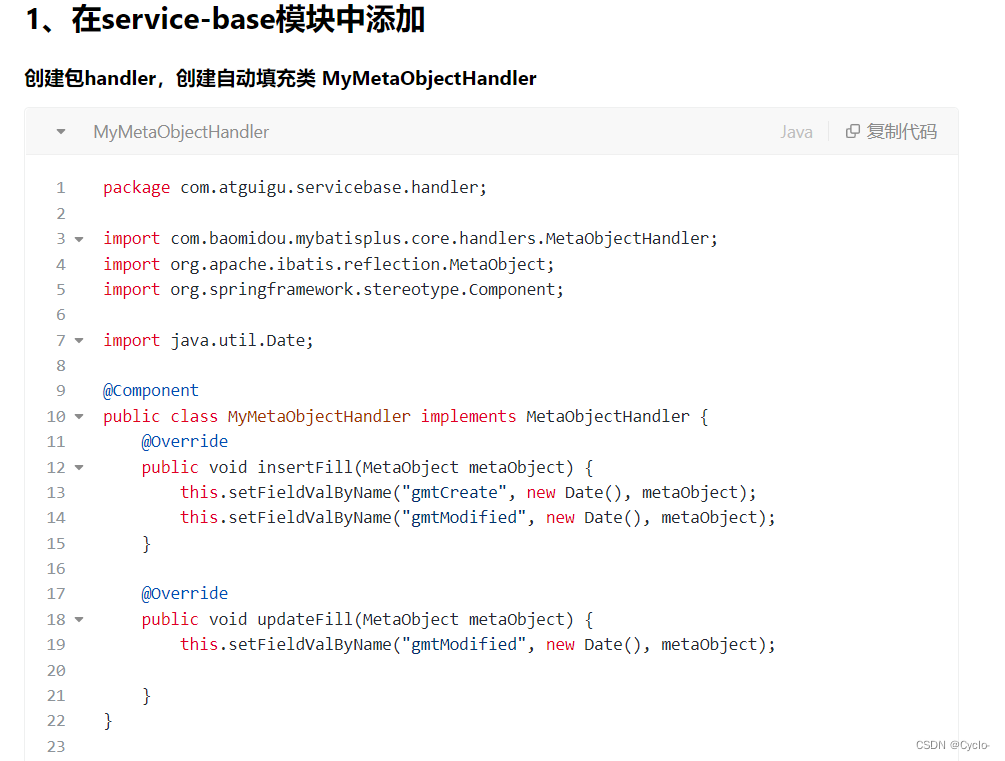This screenshot has height=761, width=1005.
Task: Collapse the insertFill method at line 12
Action: pyautogui.click(x=78, y=466)
